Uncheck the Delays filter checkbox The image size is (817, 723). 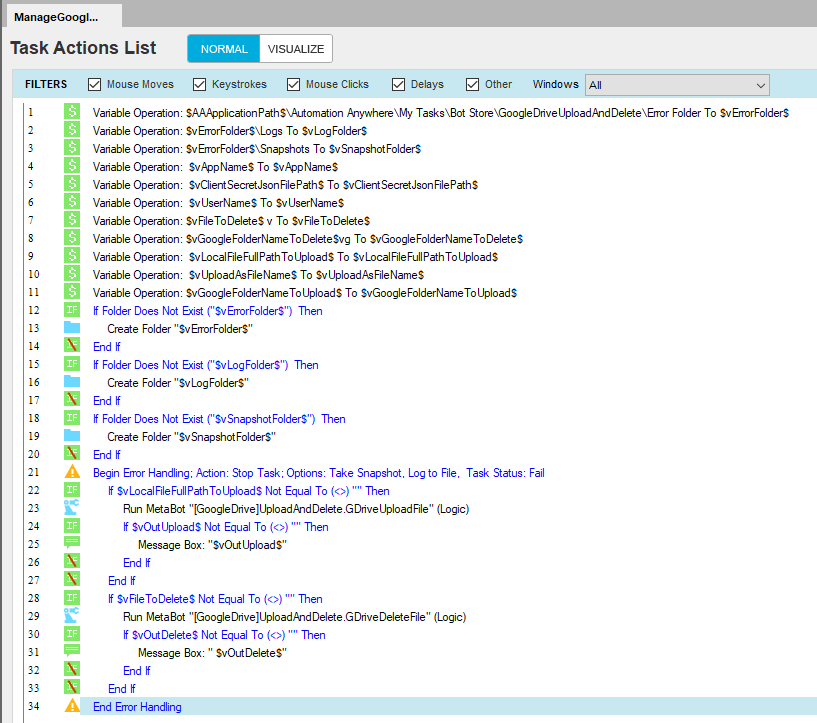click(399, 85)
